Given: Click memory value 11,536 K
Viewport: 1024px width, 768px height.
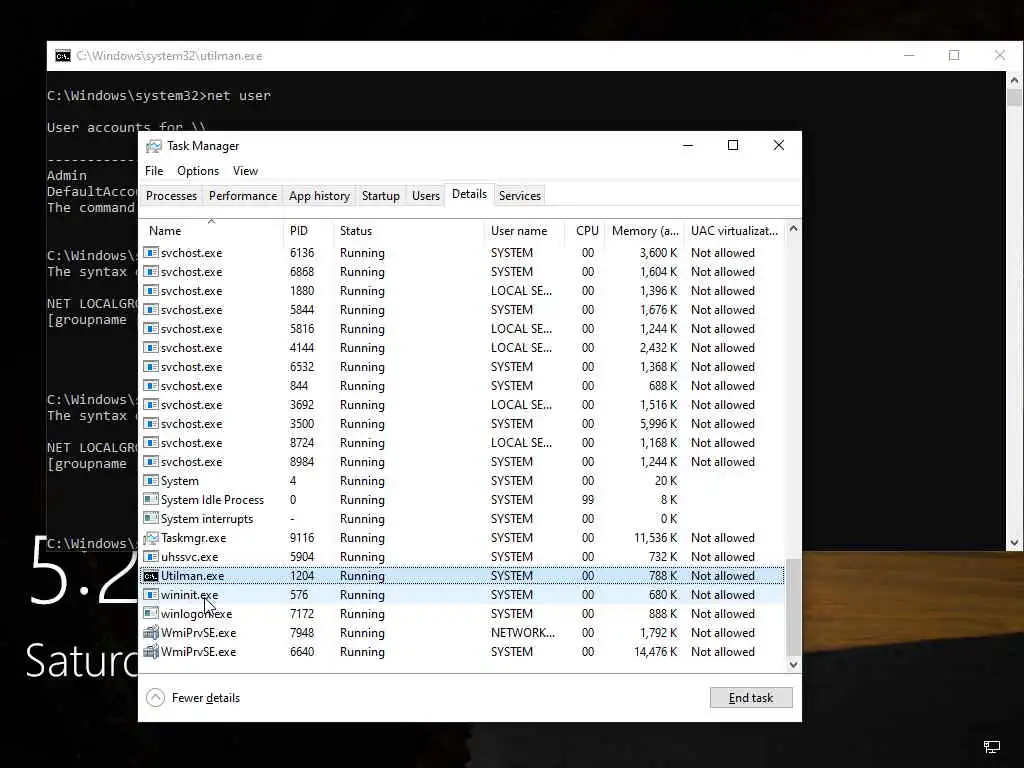Looking at the screenshot, I should pyautogui.click(x=656, y=538).
